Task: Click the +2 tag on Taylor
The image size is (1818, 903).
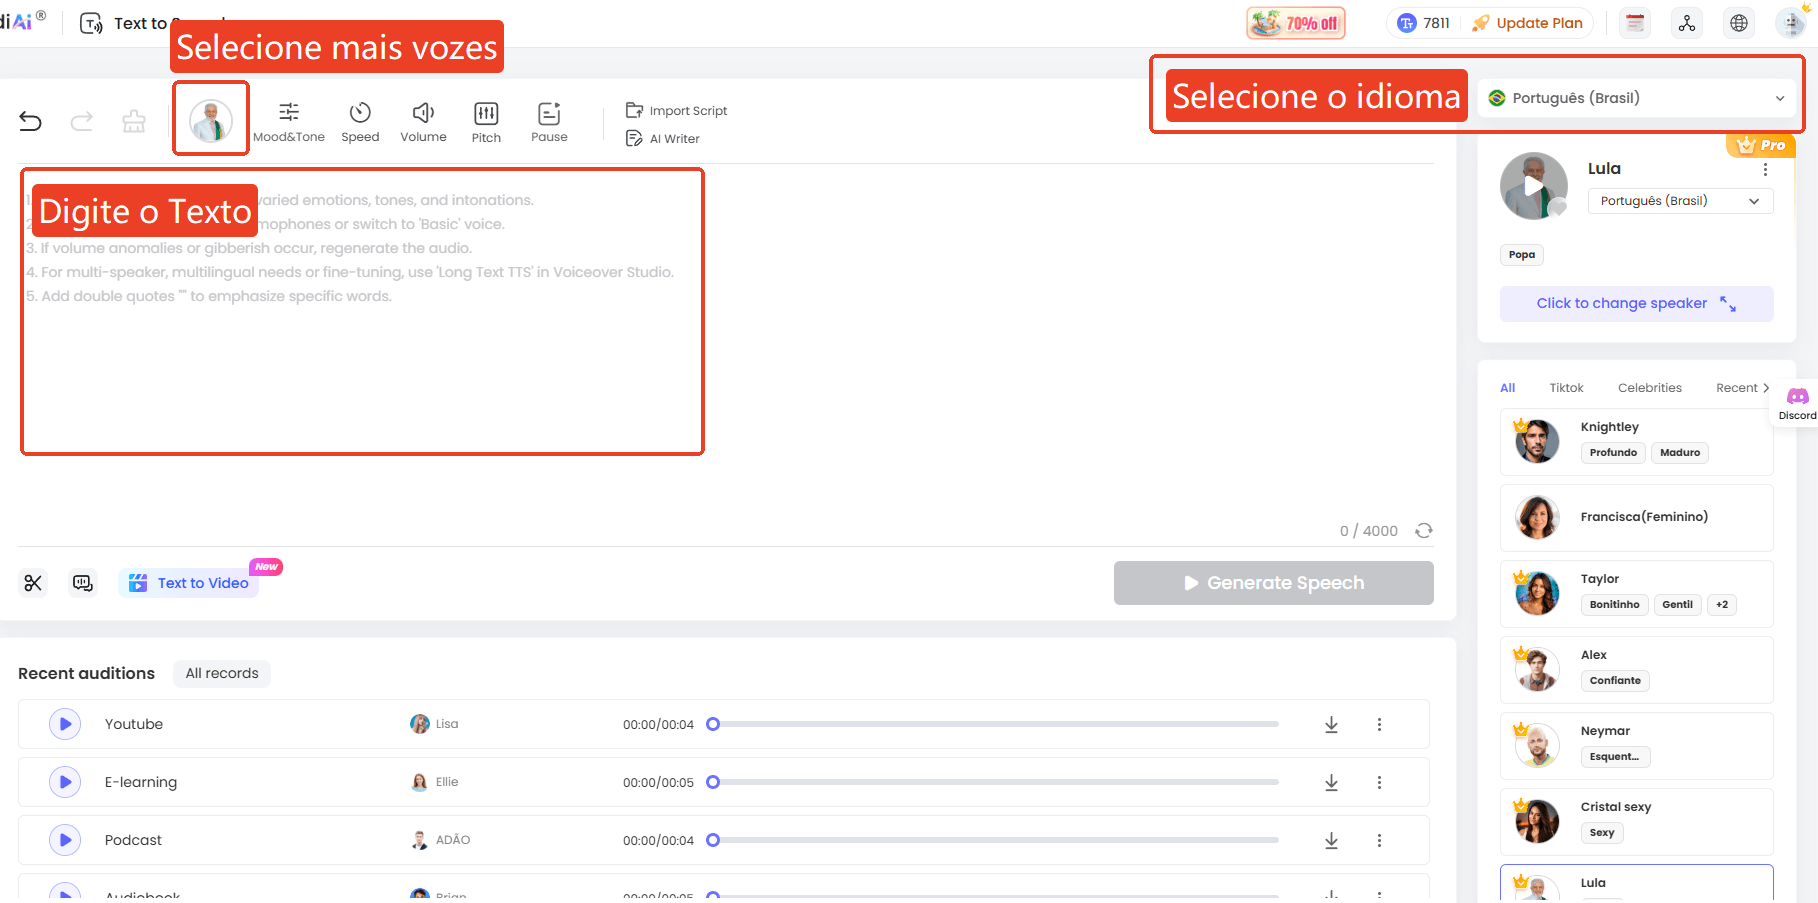Action: (1722, 605)
